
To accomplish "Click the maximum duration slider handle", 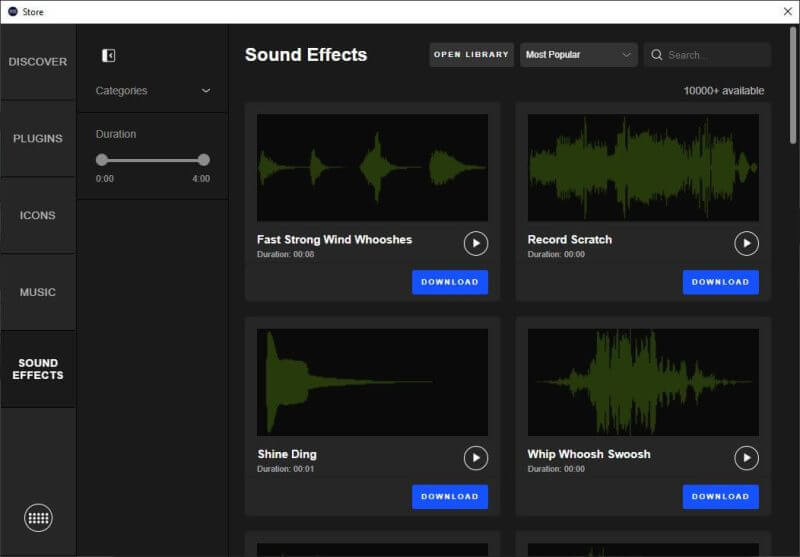I will tap(204, 160).
